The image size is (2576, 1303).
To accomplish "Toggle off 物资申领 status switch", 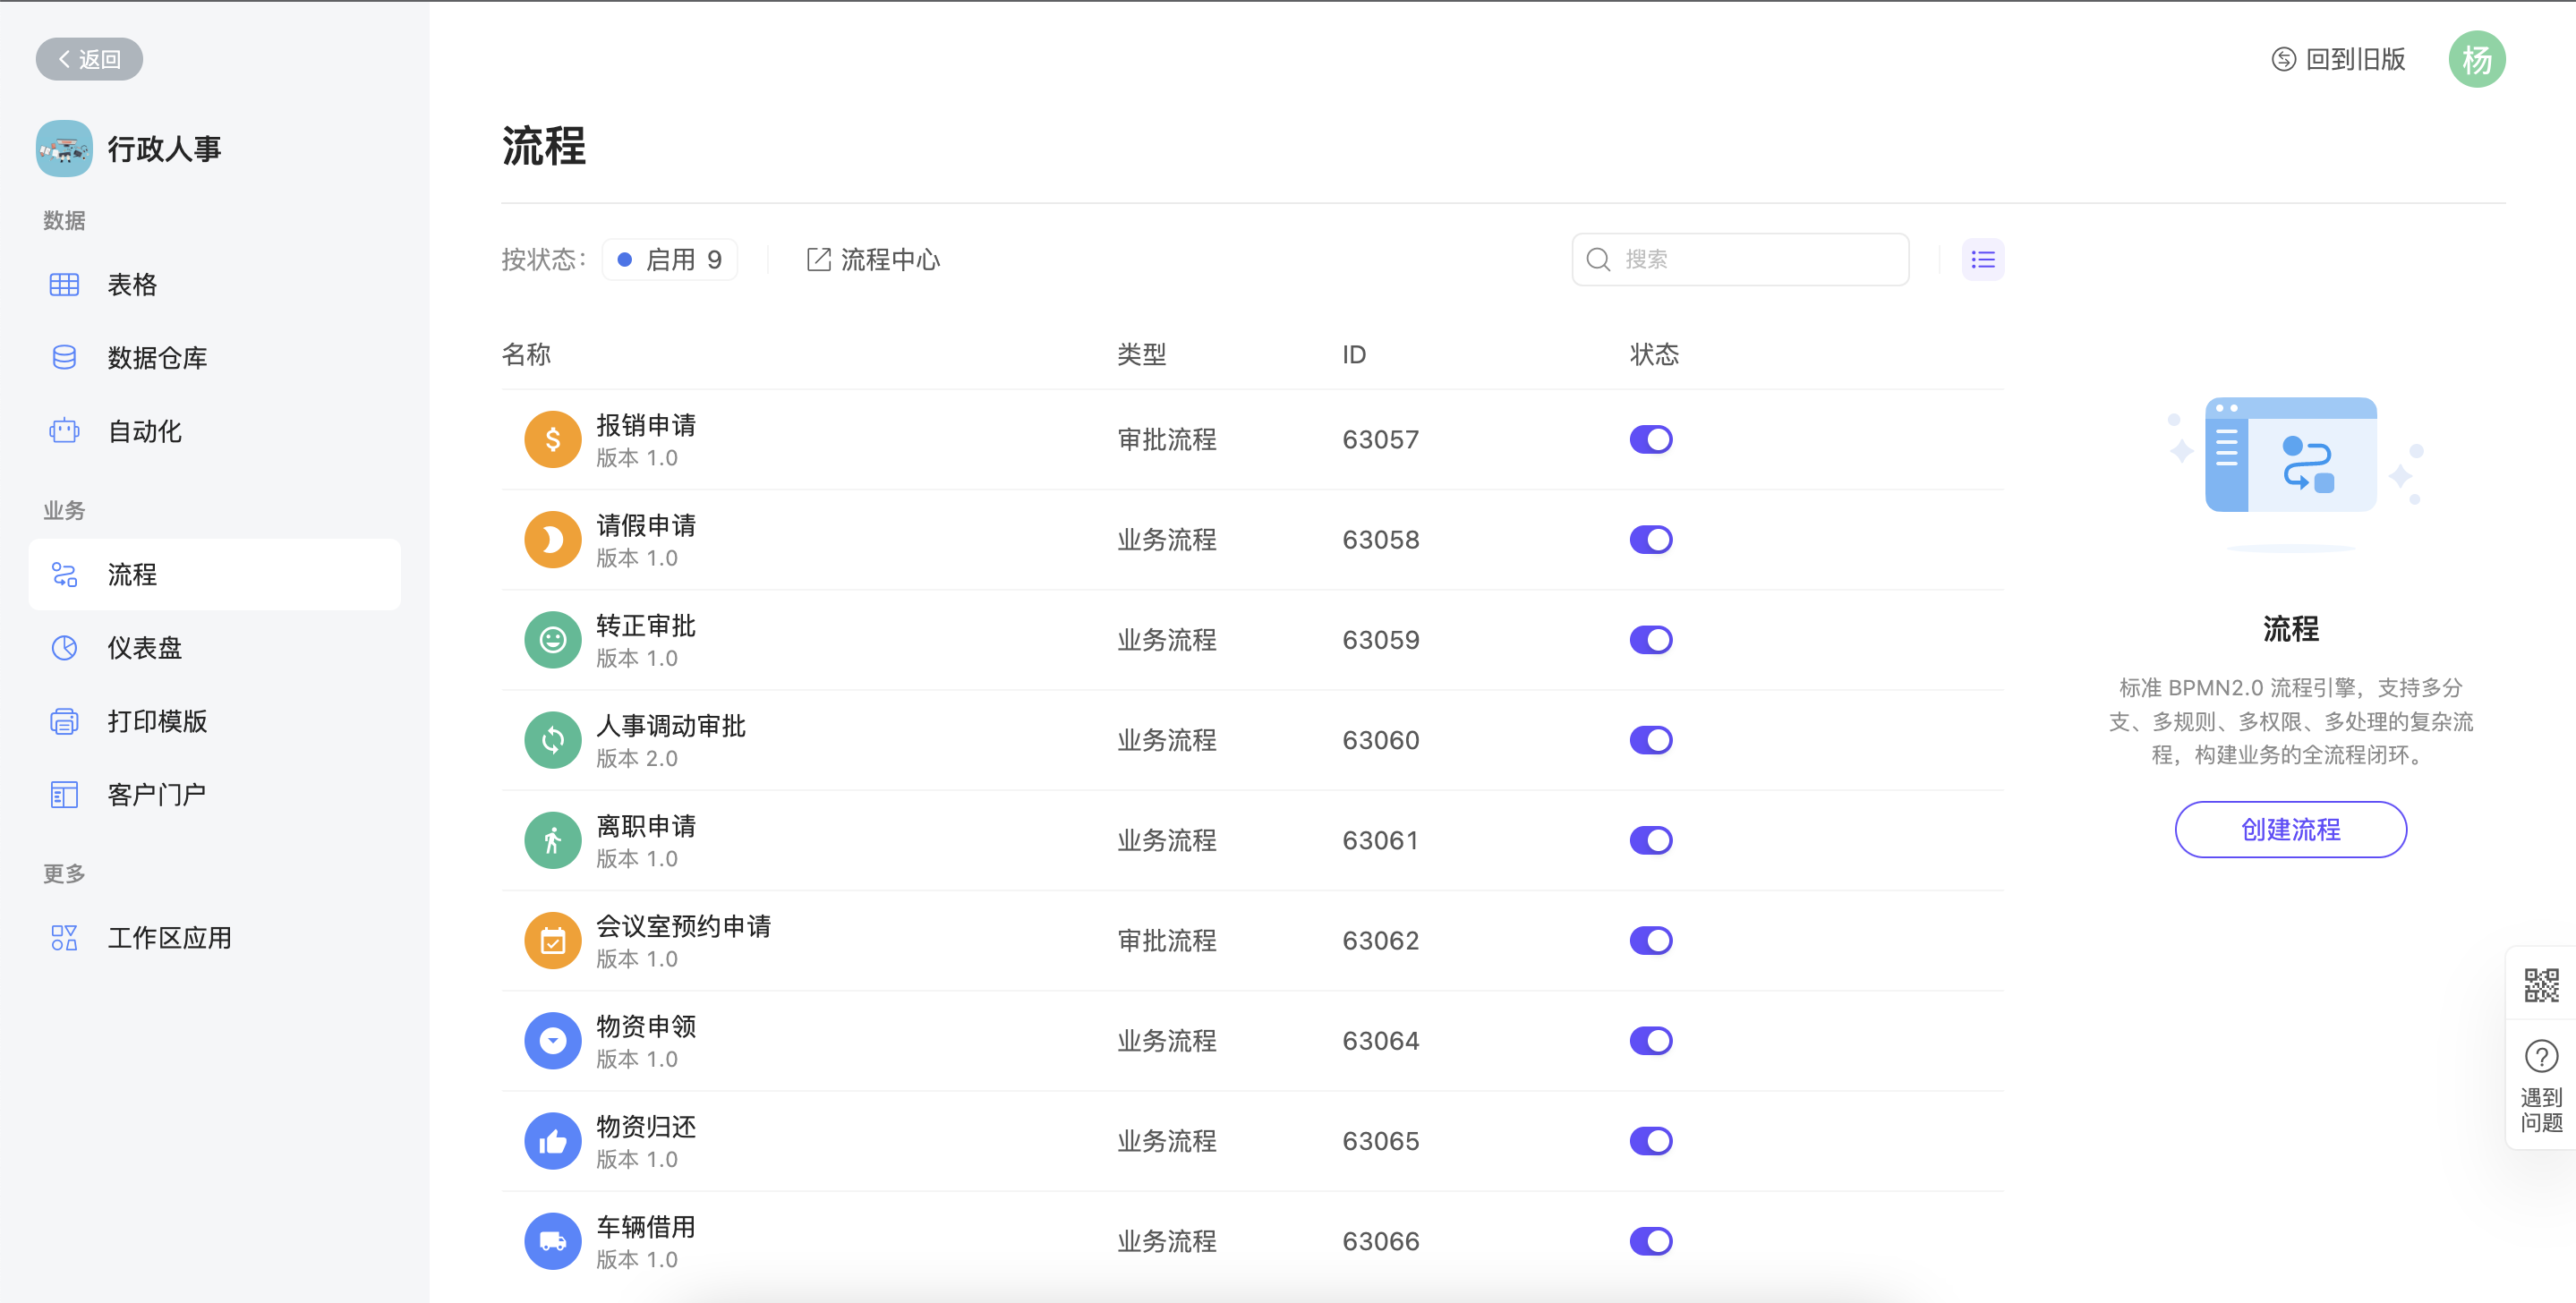I will (x=1650, y=1041).
